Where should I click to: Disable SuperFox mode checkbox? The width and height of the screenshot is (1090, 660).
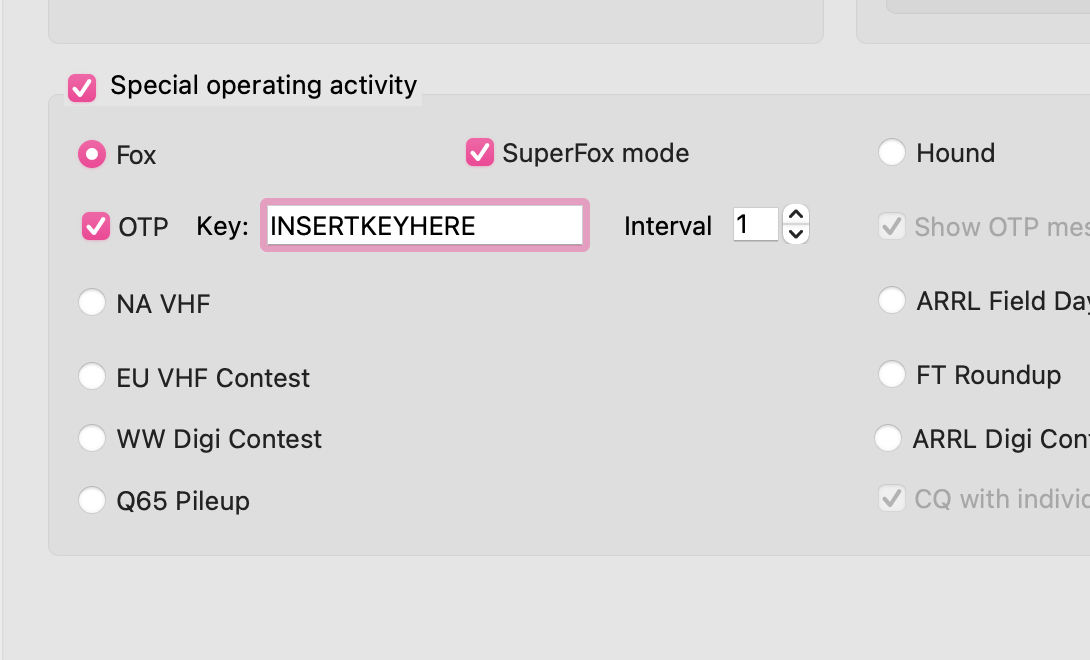click(x=480, y=152)
